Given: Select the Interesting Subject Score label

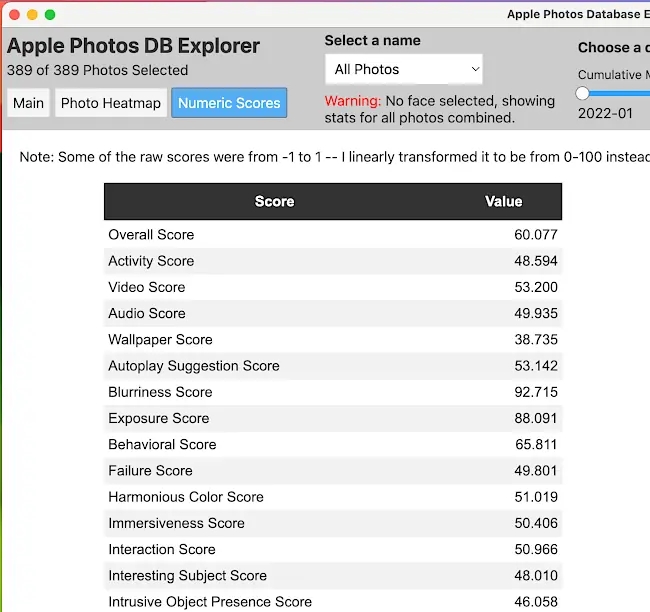Looking at the screenshot, I should [x=188, y=576].
